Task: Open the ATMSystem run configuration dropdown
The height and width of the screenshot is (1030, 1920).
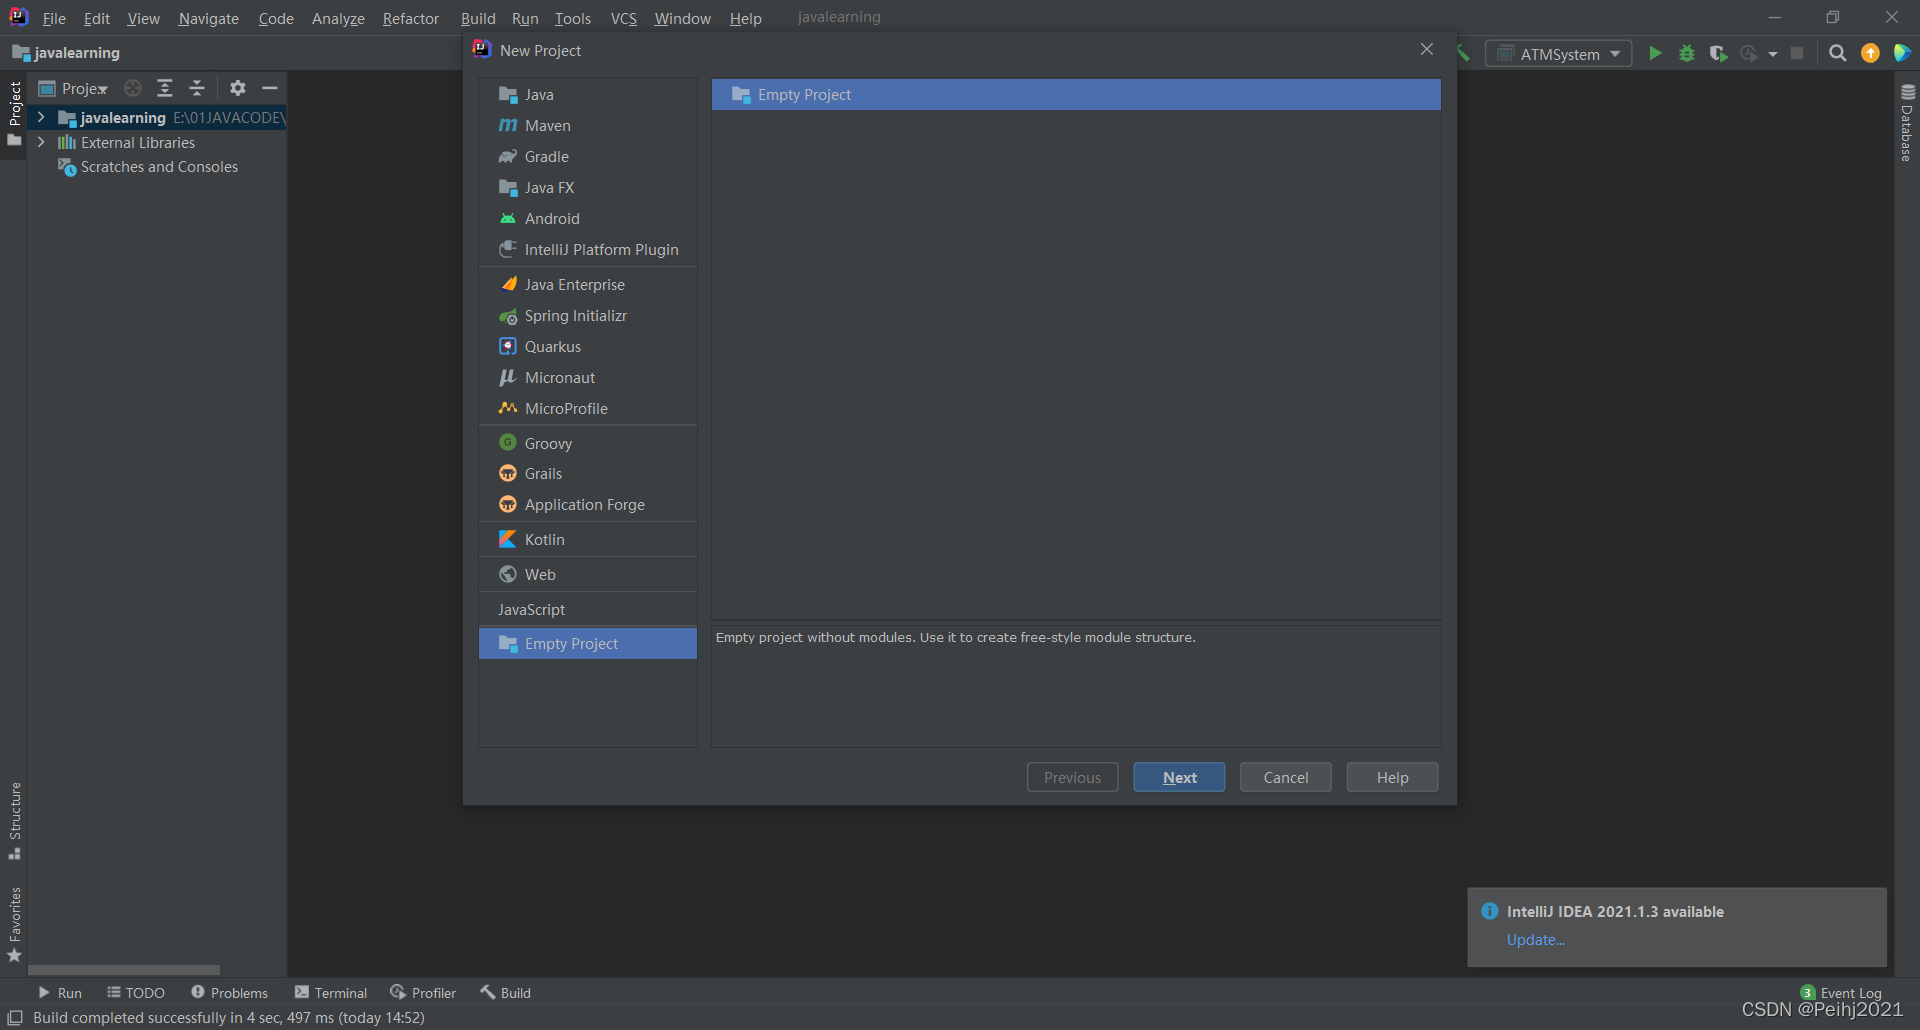Action: click(1558, 54)
